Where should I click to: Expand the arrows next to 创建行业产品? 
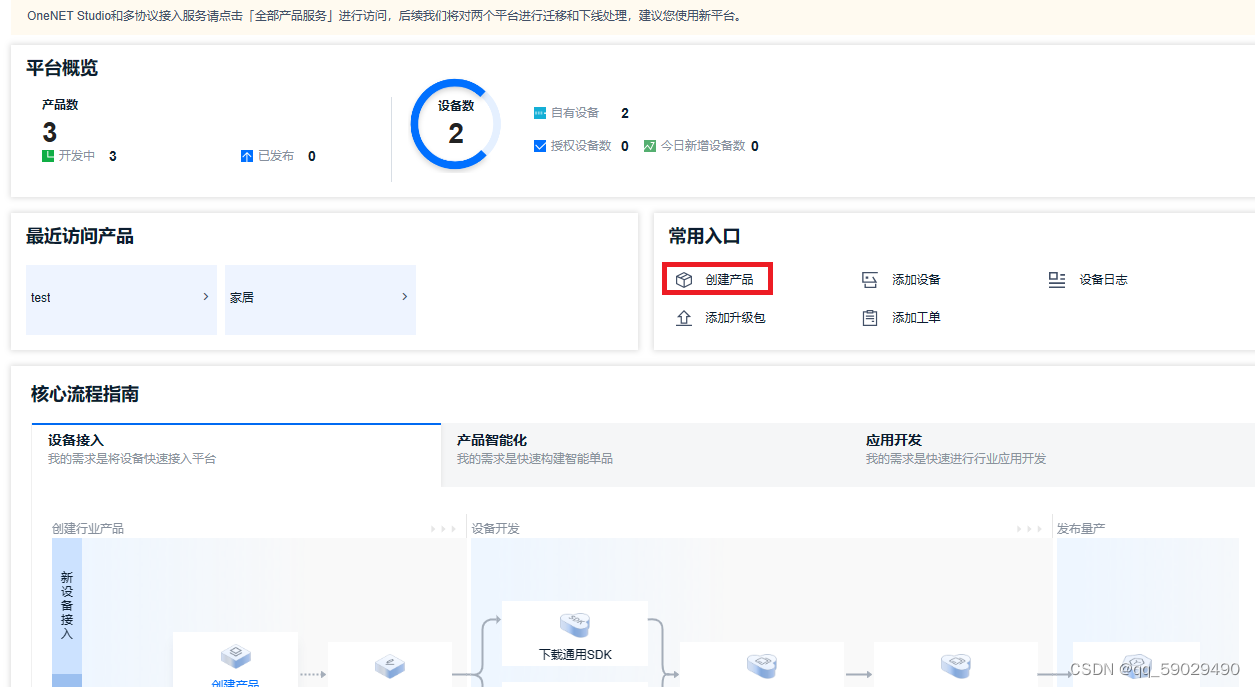coord(443,527)
